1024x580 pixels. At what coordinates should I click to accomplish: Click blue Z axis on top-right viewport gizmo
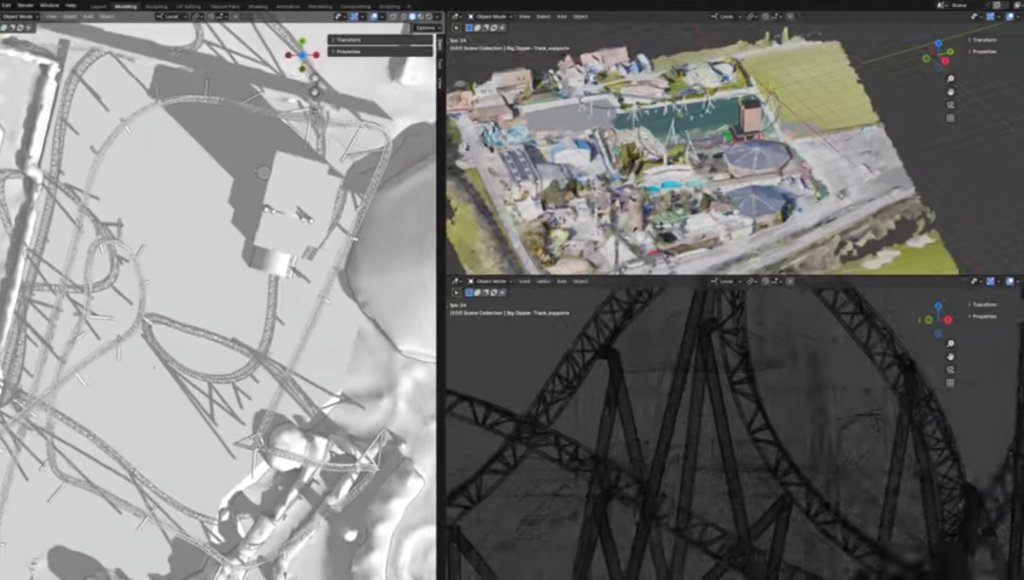pyautogui.click(x=938, y=44)
